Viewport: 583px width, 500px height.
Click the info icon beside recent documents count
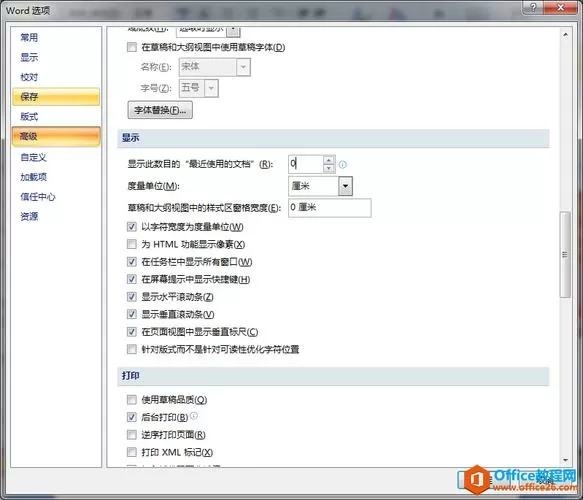point(343,164)
